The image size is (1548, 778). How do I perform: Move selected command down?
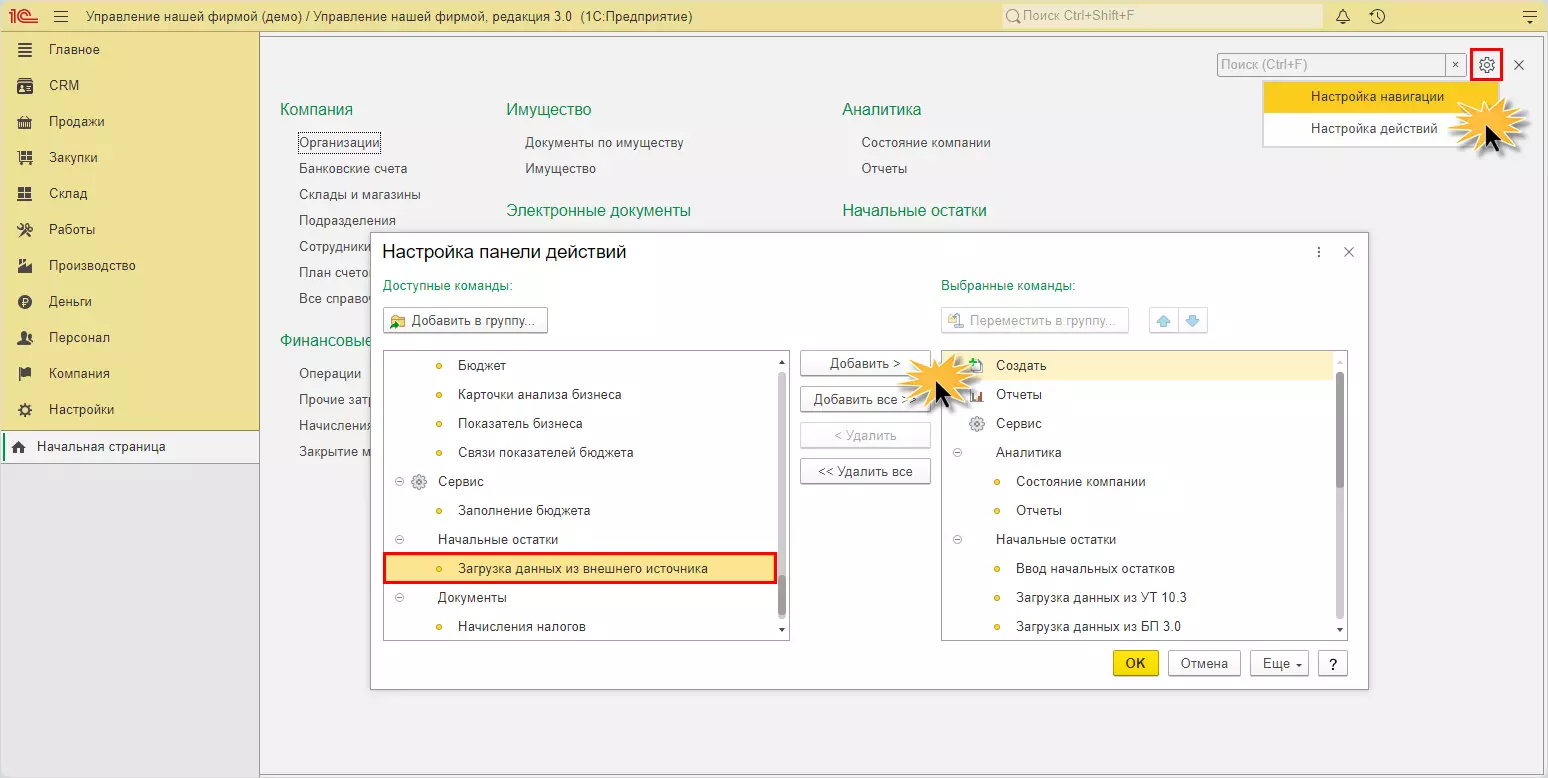point(1193,321)
